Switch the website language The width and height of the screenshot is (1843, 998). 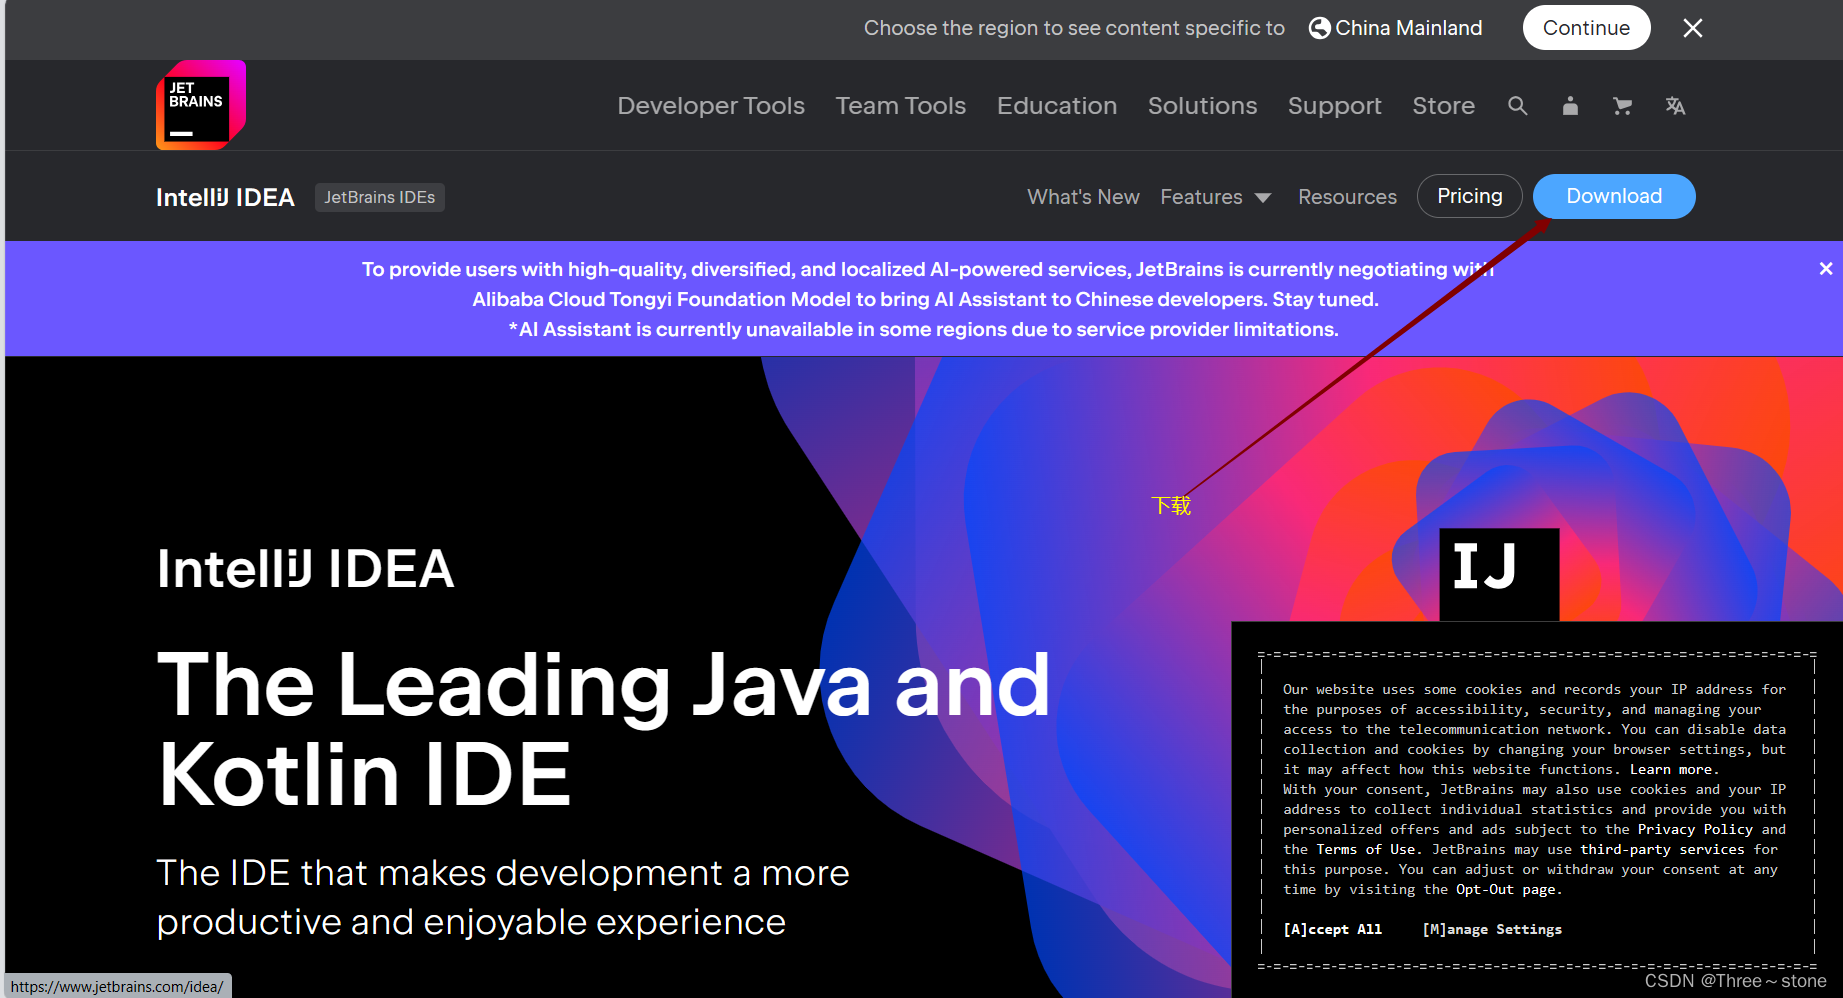pyautogui.click(x=1675, y=105)
